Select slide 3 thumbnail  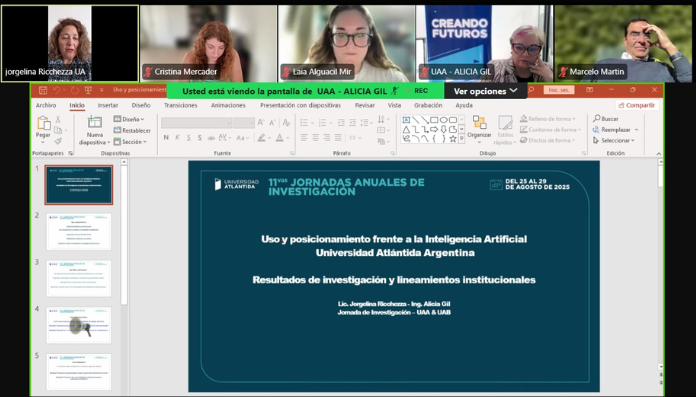coord(79,279)
